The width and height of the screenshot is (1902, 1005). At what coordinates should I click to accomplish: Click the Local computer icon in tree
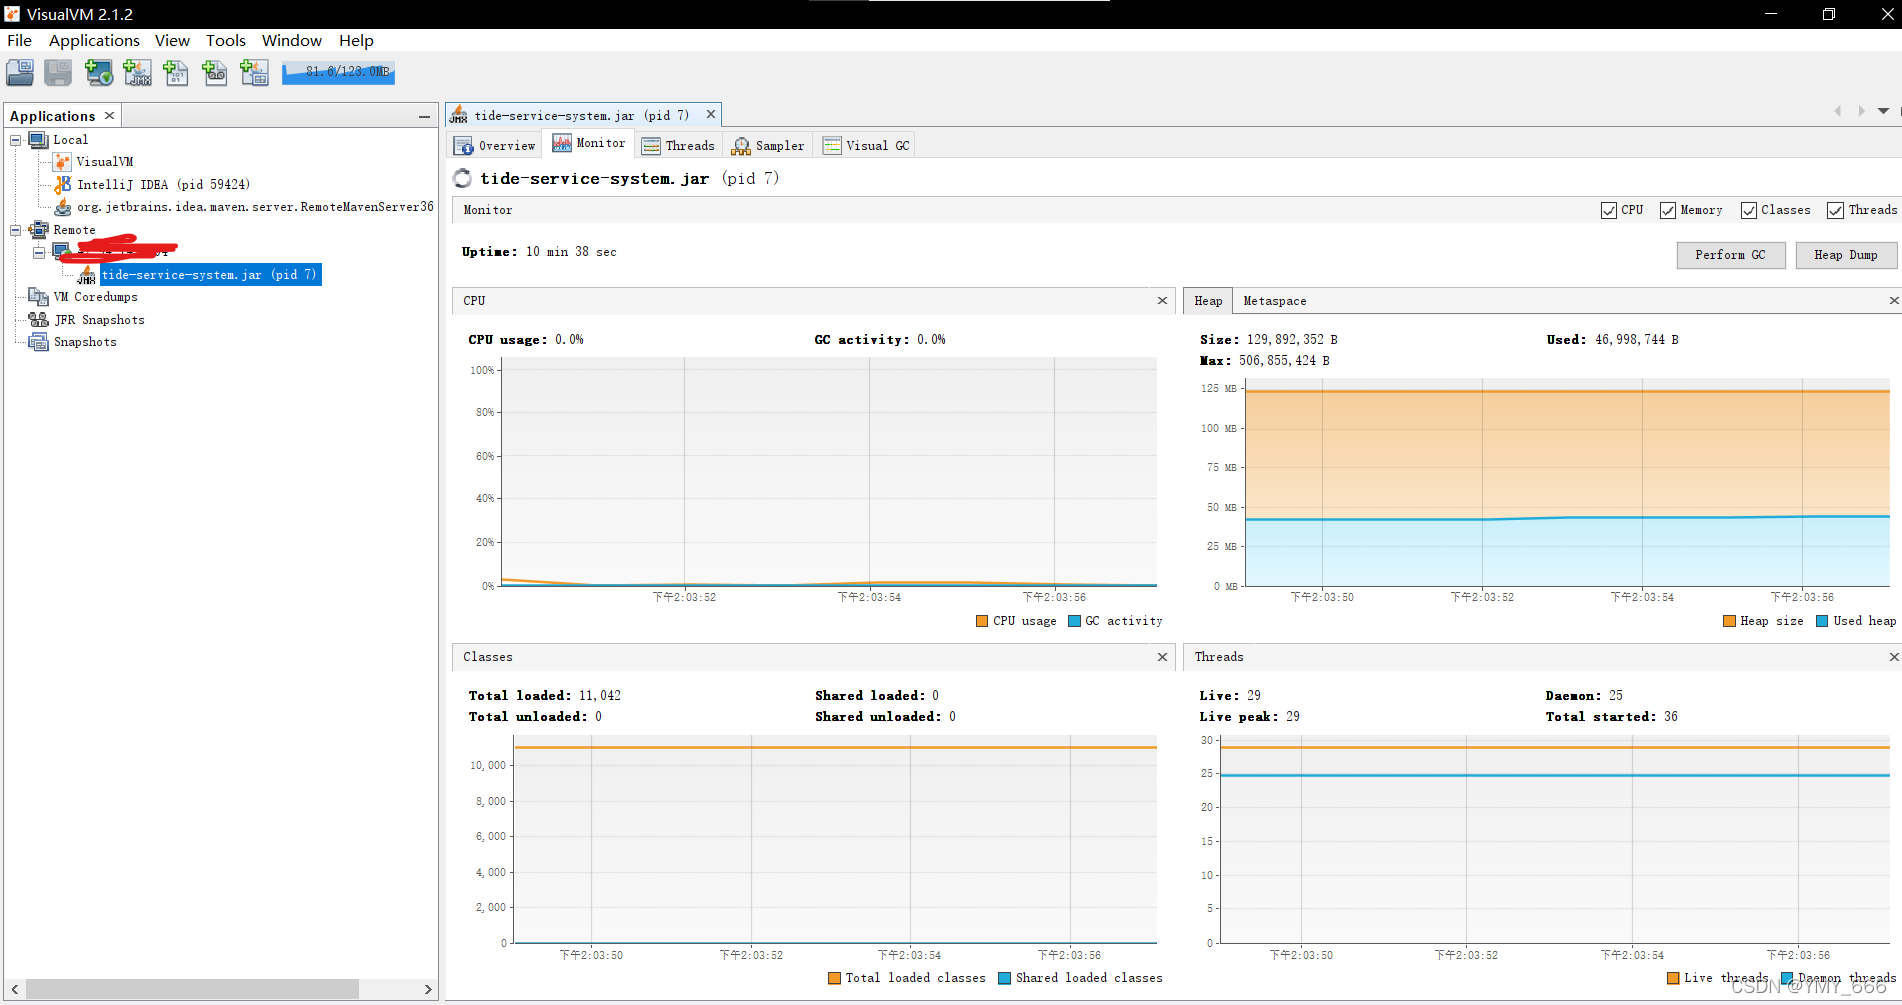[39, 140]
